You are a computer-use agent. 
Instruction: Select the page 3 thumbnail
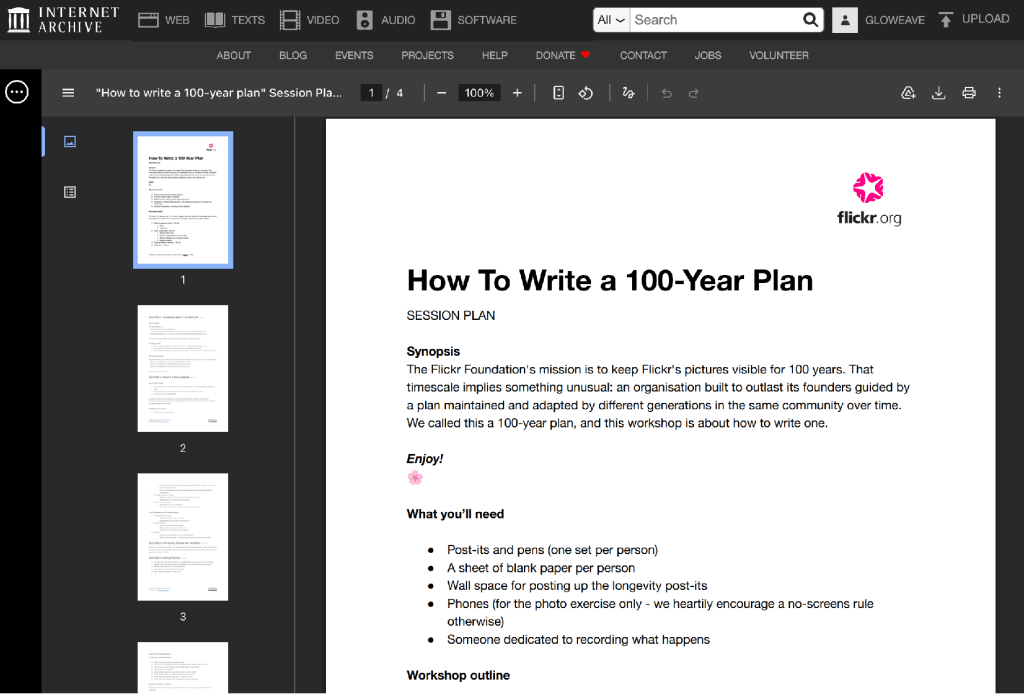pos(183,537)
